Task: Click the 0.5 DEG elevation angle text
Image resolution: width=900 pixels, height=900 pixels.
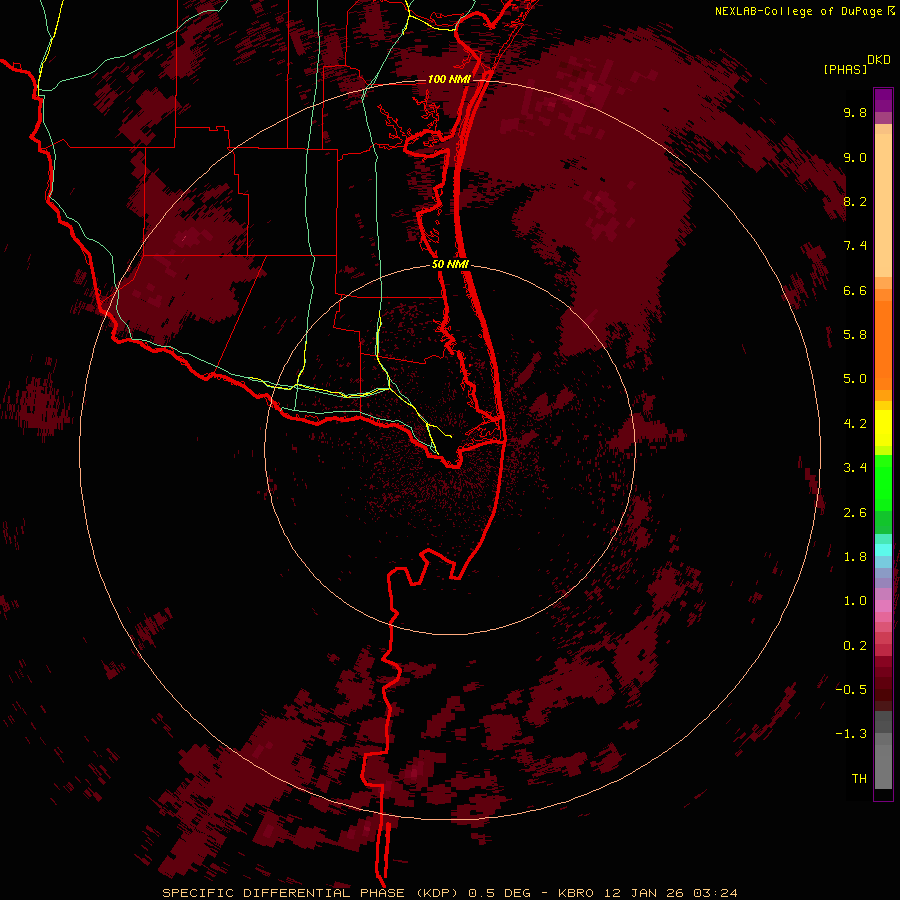Action: [499, 893]
